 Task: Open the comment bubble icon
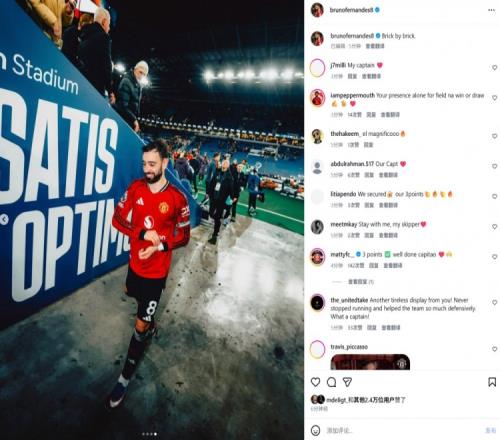[331, 382]
